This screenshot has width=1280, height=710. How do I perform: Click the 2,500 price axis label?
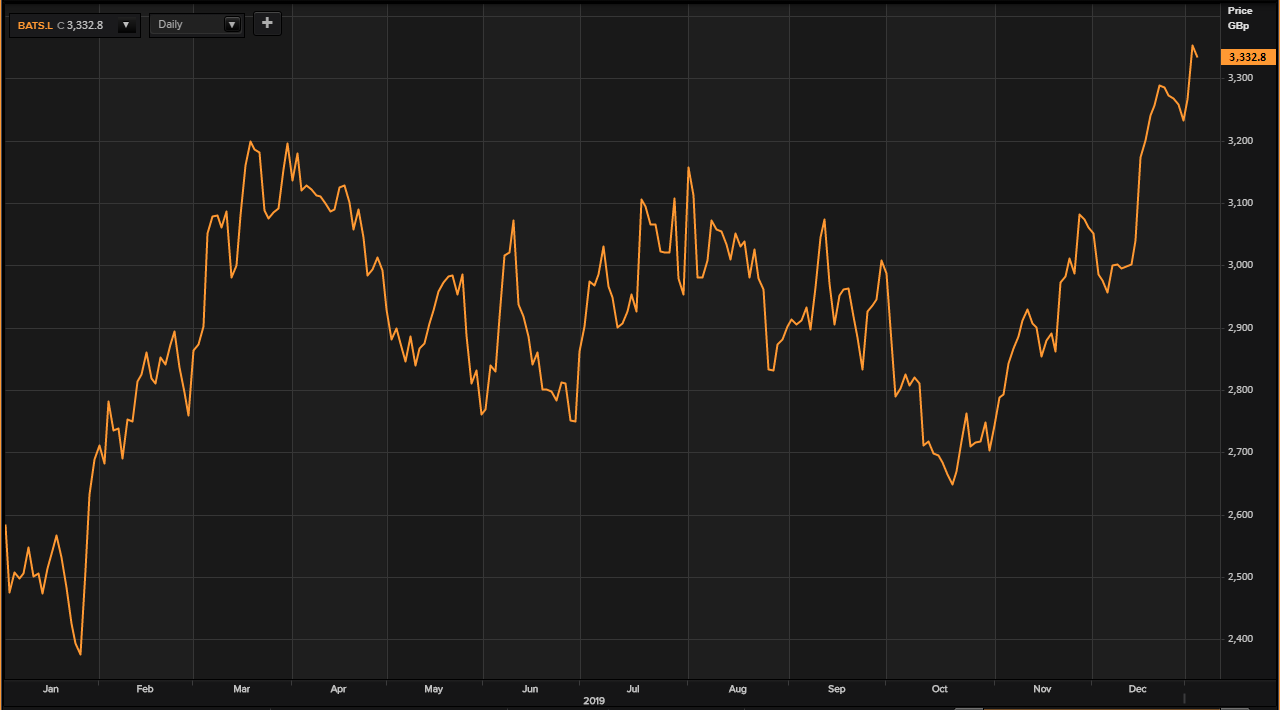[x=1240, y=577]
